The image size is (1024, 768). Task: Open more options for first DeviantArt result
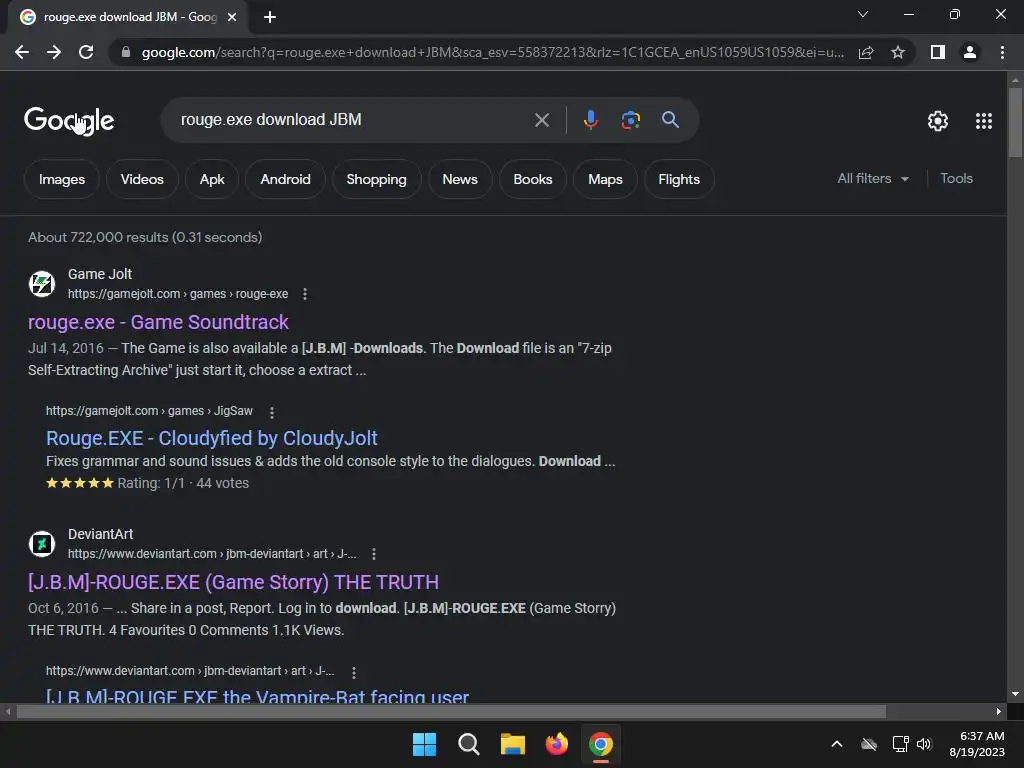point(374,554)
